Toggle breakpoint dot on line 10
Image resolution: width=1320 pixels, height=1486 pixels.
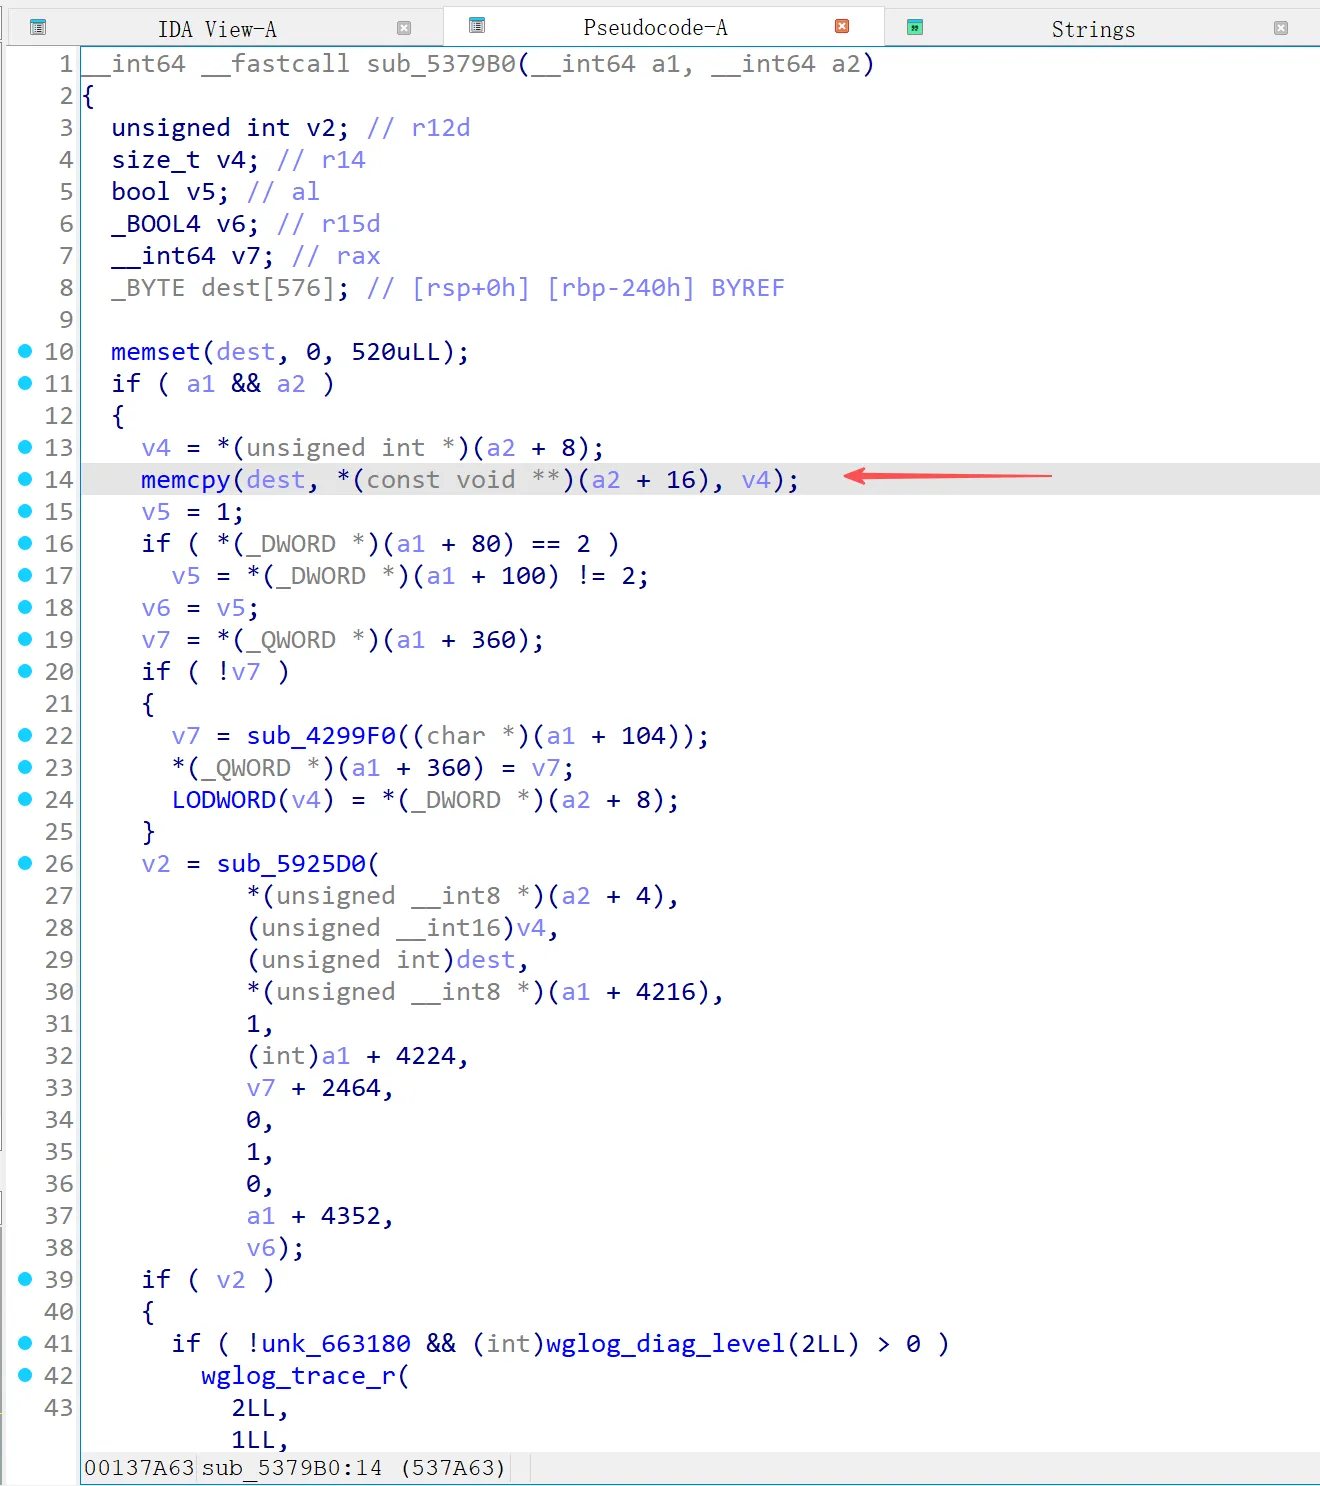pyautogui.click(x=25, y=351)
